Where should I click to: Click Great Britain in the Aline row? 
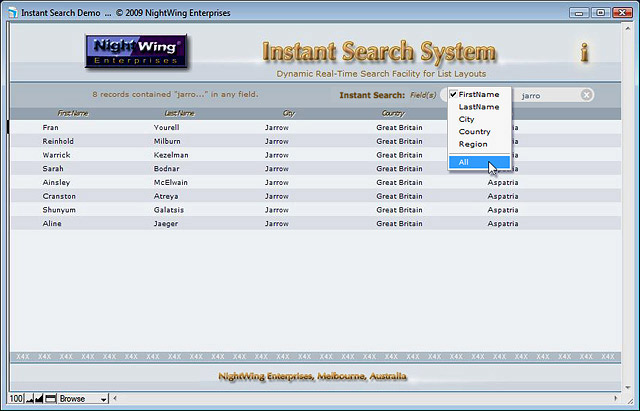point(399,224)
